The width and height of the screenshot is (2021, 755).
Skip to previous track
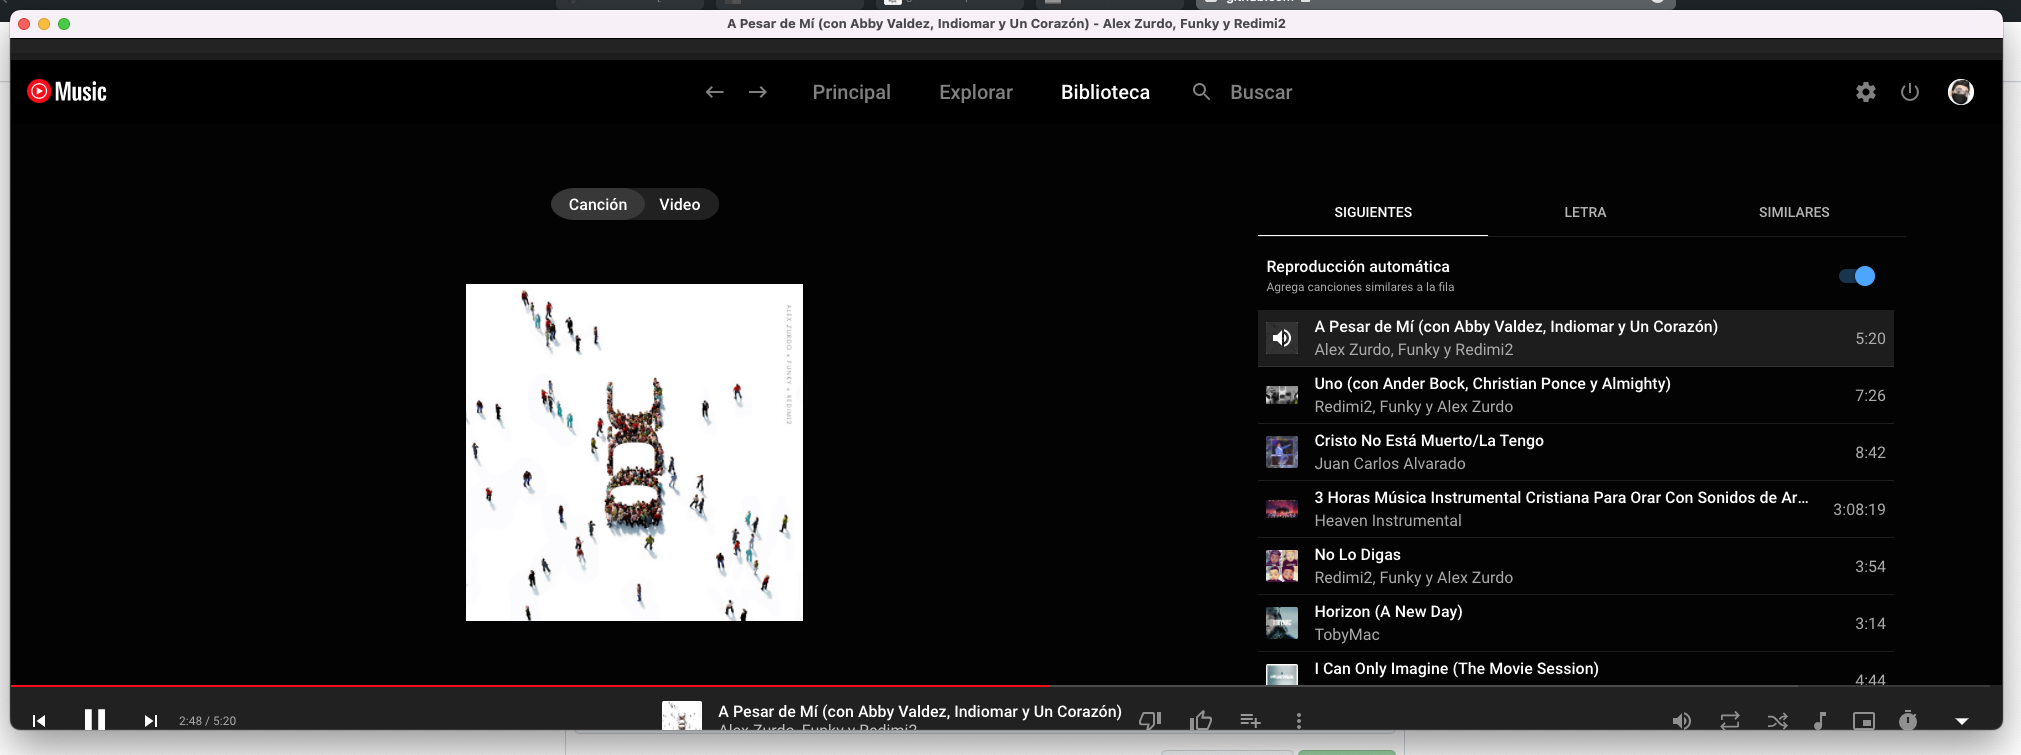(39, 720)
